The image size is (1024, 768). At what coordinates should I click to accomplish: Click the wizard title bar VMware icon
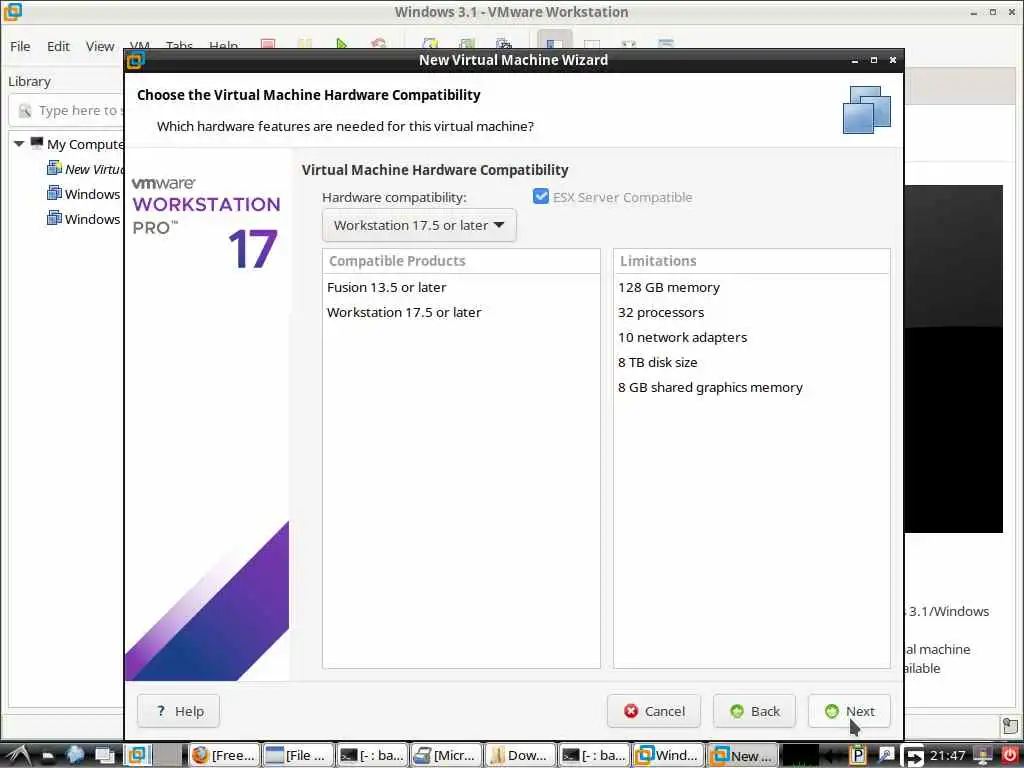(136, 60)
